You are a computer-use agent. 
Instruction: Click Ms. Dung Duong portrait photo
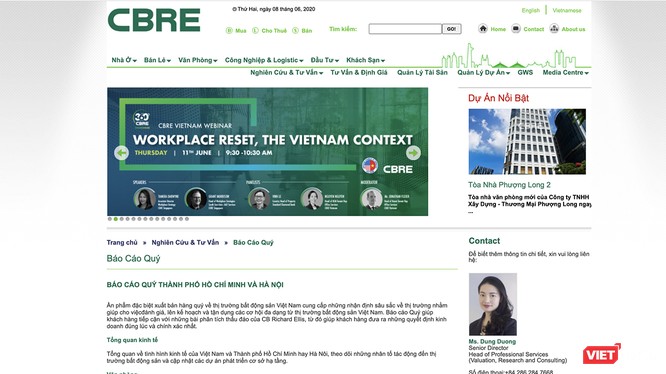point(493,304)
